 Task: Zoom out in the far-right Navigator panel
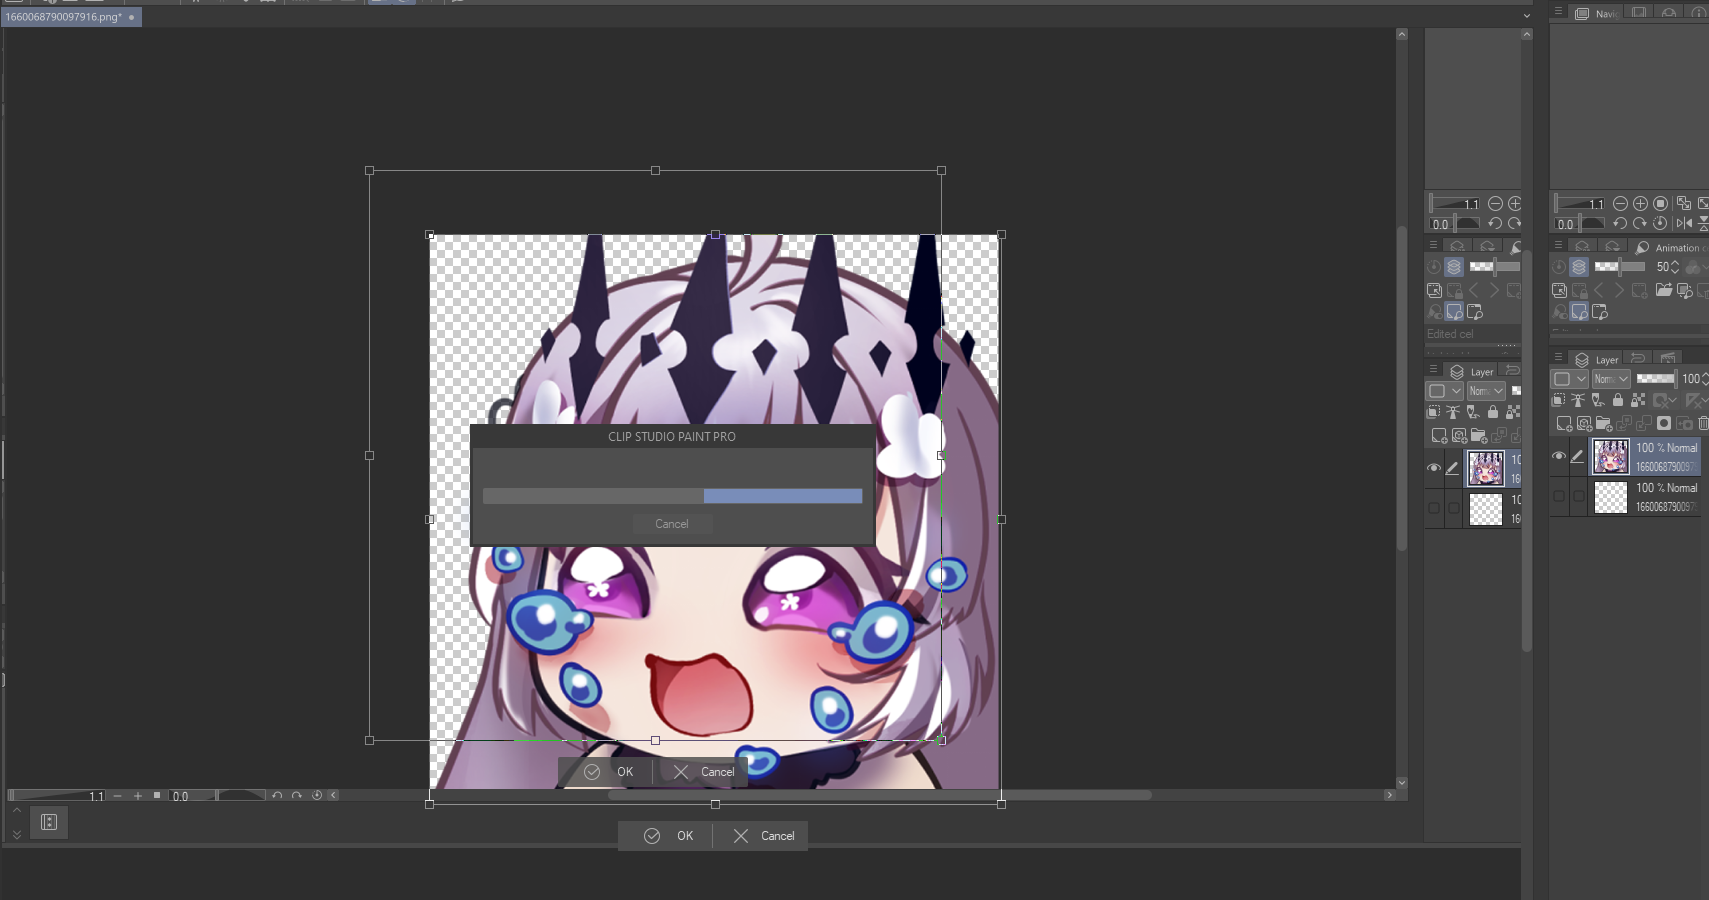pos(1620,203)
